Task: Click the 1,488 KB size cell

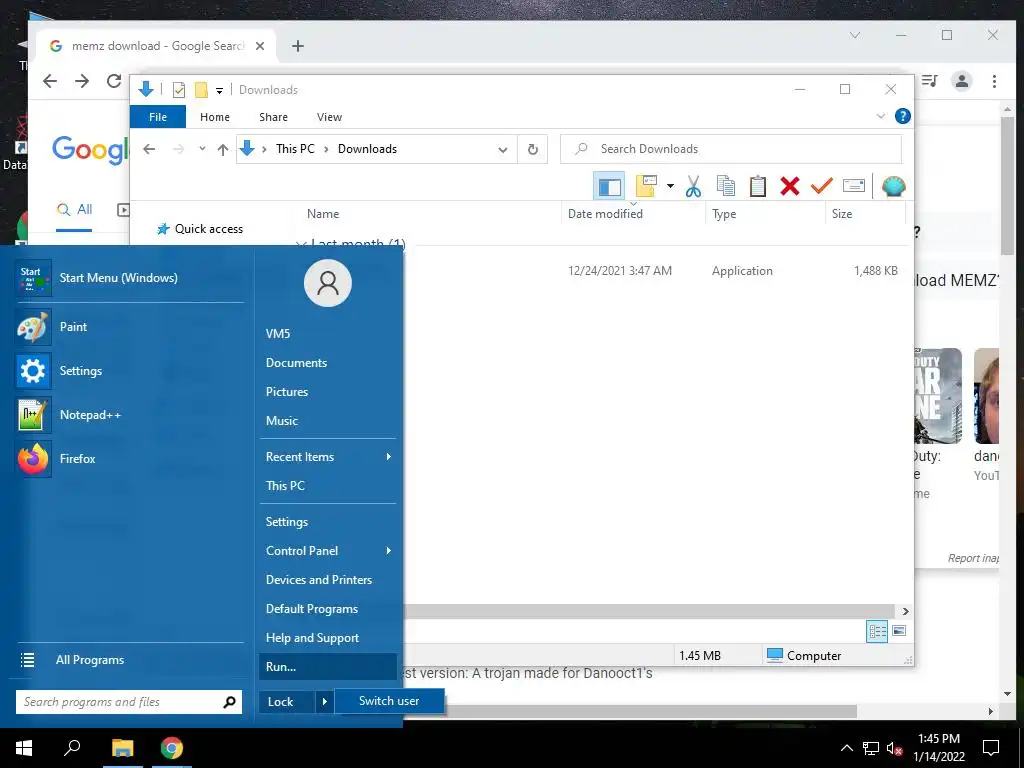Action: 875,270
